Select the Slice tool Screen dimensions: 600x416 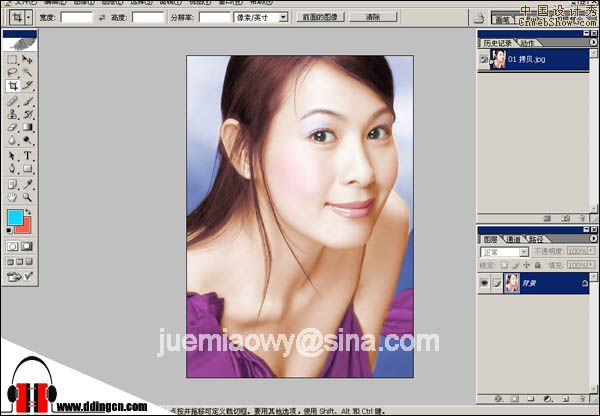point(27,85)
